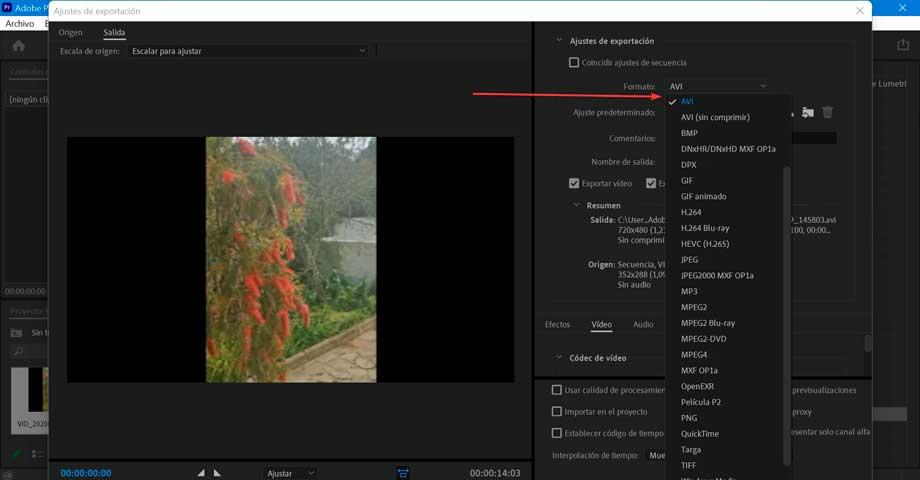Open the Ajustar zoom level dropdown
920x480 pixels.
[x=290, y=473]
